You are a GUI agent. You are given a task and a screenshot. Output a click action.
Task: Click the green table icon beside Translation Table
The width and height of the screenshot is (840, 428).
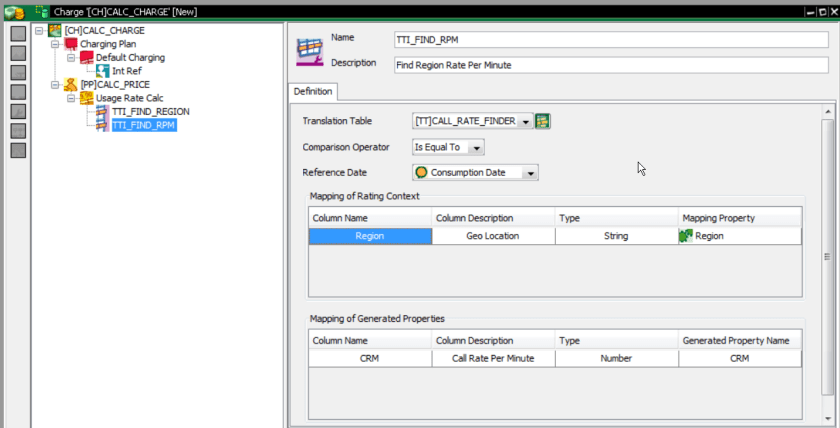coord(543,121)
